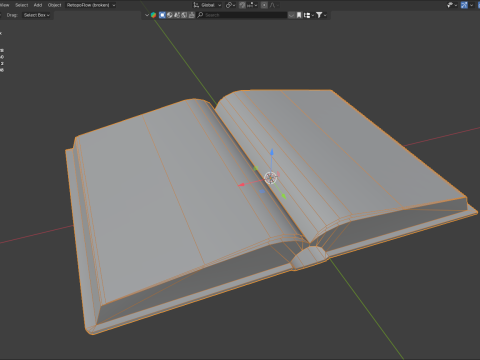Click the 3D cursor at book center

point(270,178)
